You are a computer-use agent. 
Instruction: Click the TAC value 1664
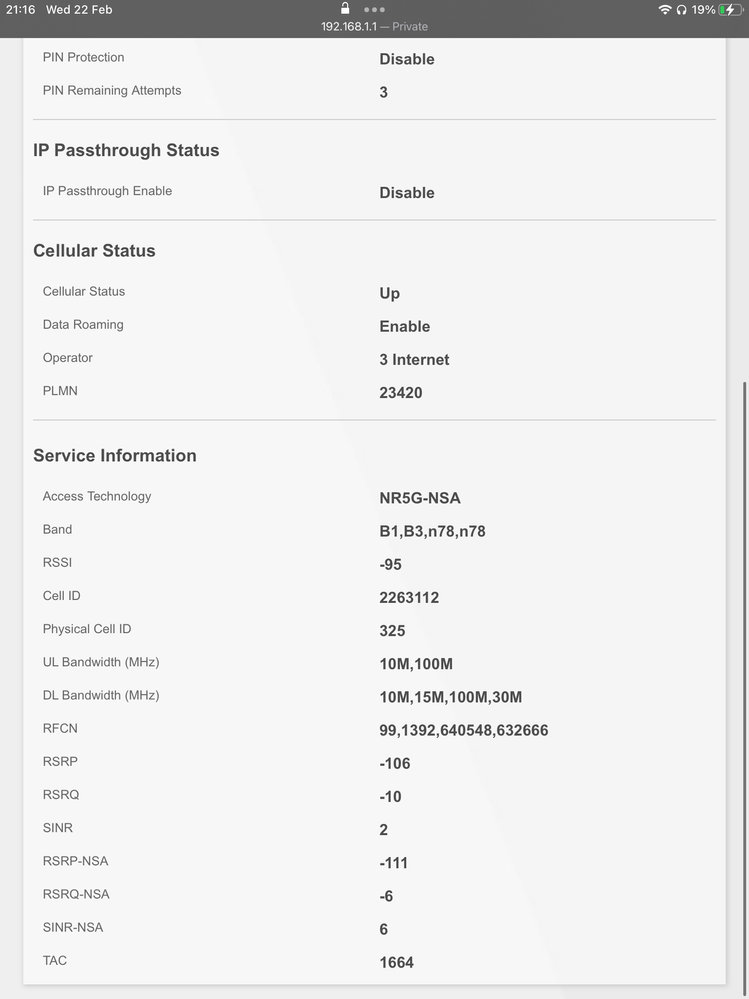[x=396, y=962]
